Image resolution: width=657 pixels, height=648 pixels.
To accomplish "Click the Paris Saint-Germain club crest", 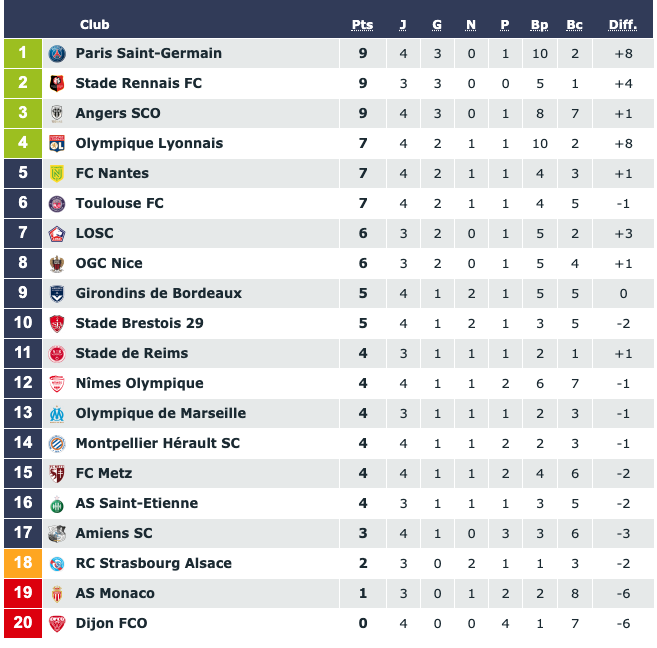I will [57, 54].
